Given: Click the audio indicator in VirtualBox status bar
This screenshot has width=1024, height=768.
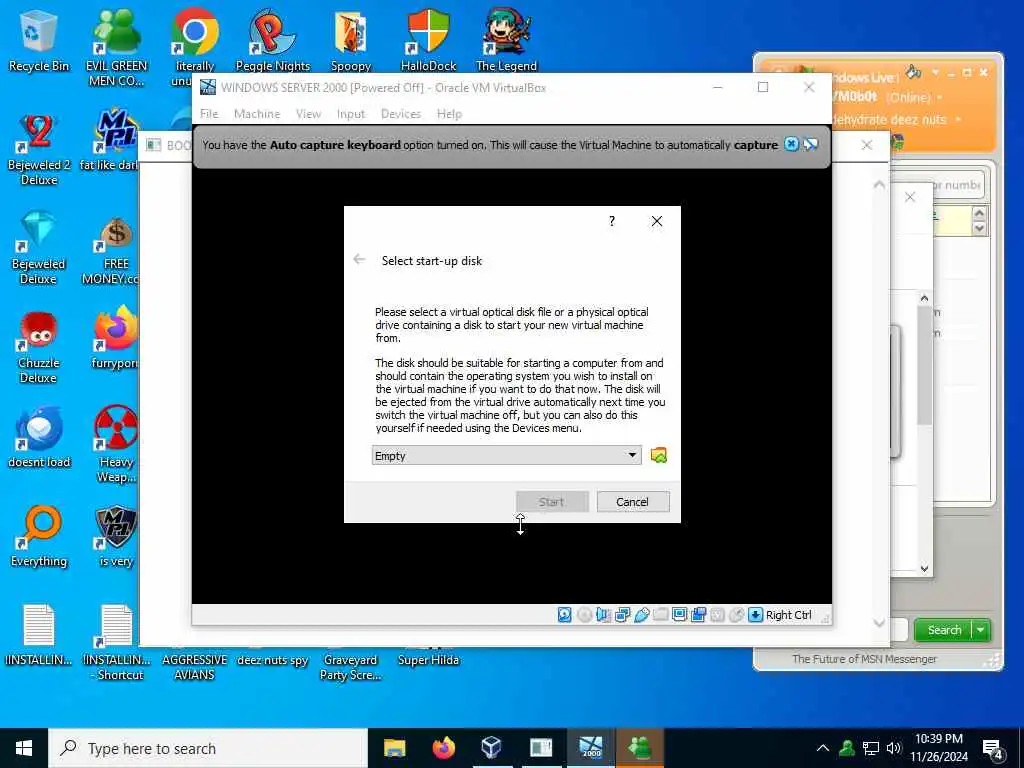Looking at the screenshot, I should pos(603,615).
